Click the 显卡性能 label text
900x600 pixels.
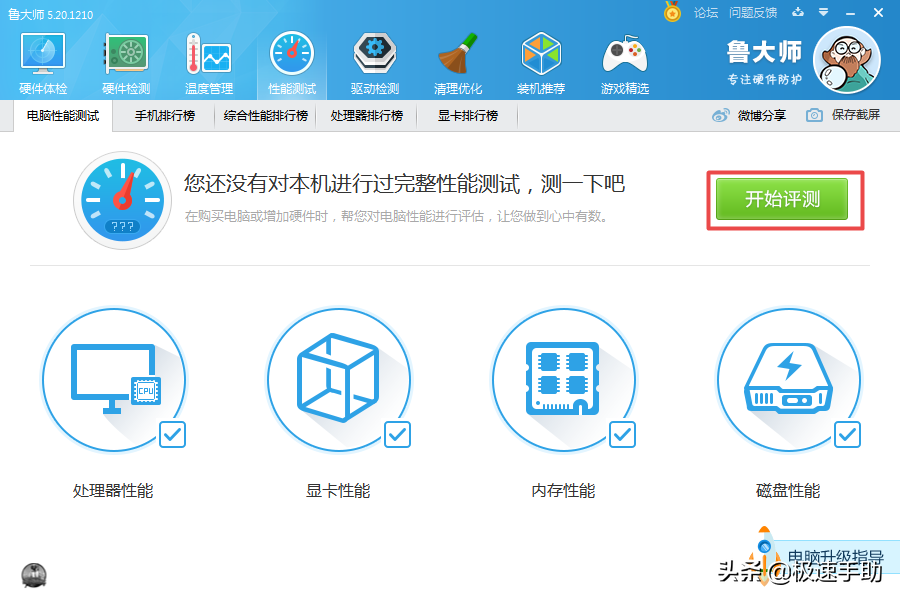(338, 491)
